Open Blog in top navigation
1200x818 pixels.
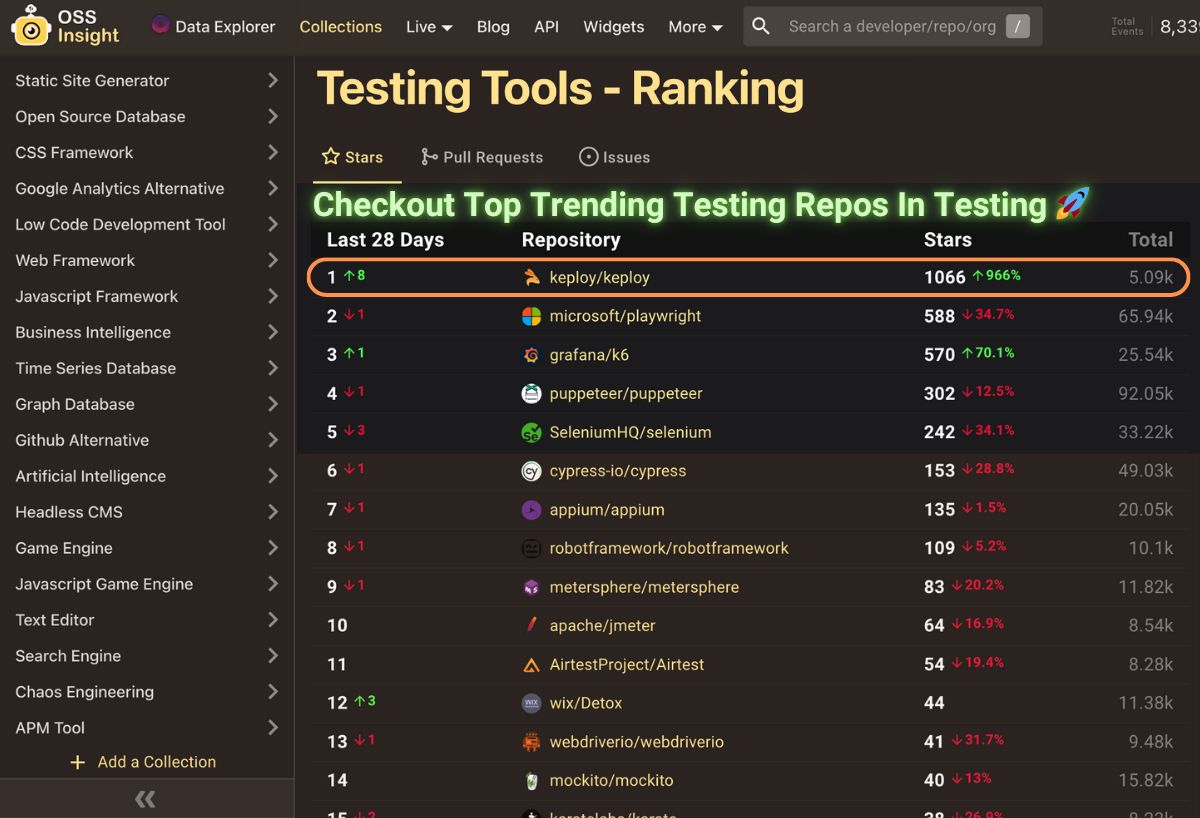point(493,27)
